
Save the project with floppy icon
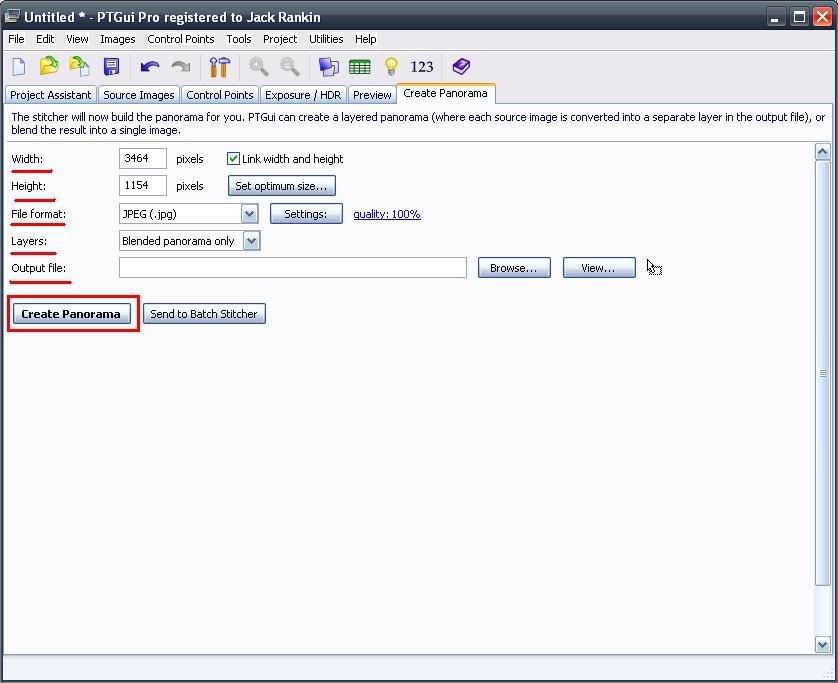[111, 67]
